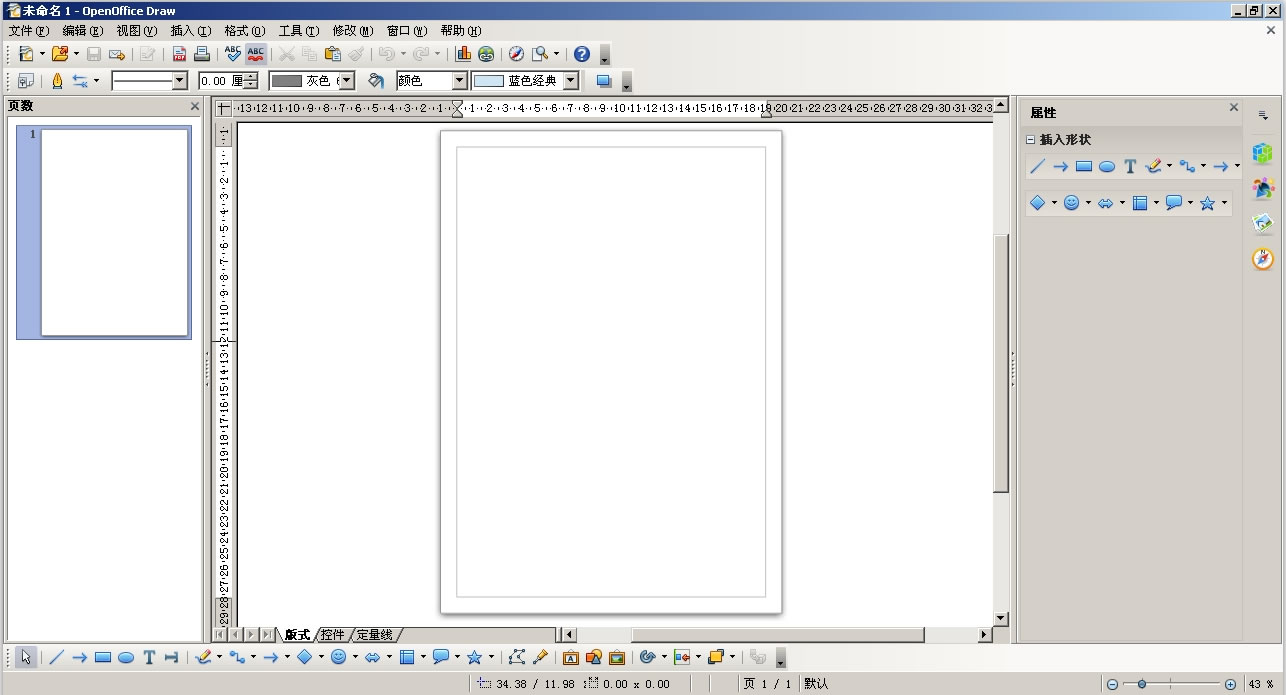Open the Gallery panel in the sidebar
The width and height of the screenshot is (1286, 695).
pos(1263,223)
